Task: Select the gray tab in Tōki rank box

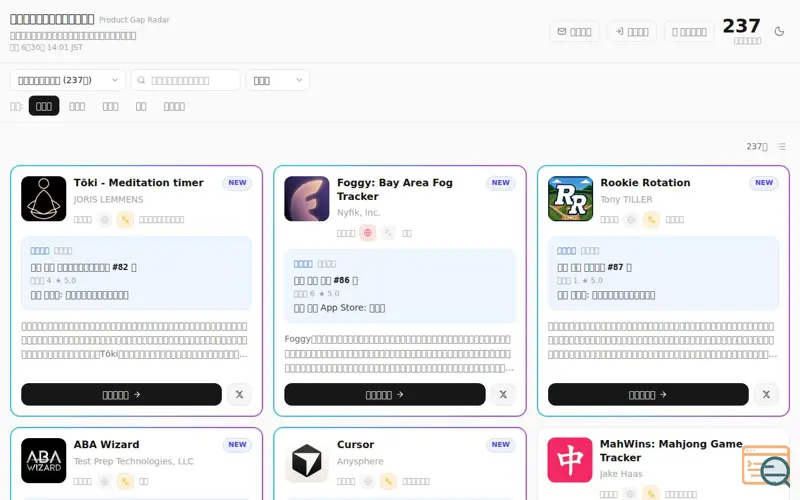Action: [63, 251]
